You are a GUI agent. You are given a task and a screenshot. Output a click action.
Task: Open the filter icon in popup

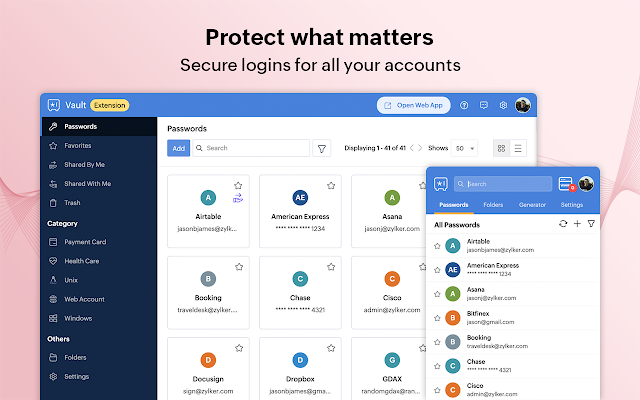click(591, 224)
